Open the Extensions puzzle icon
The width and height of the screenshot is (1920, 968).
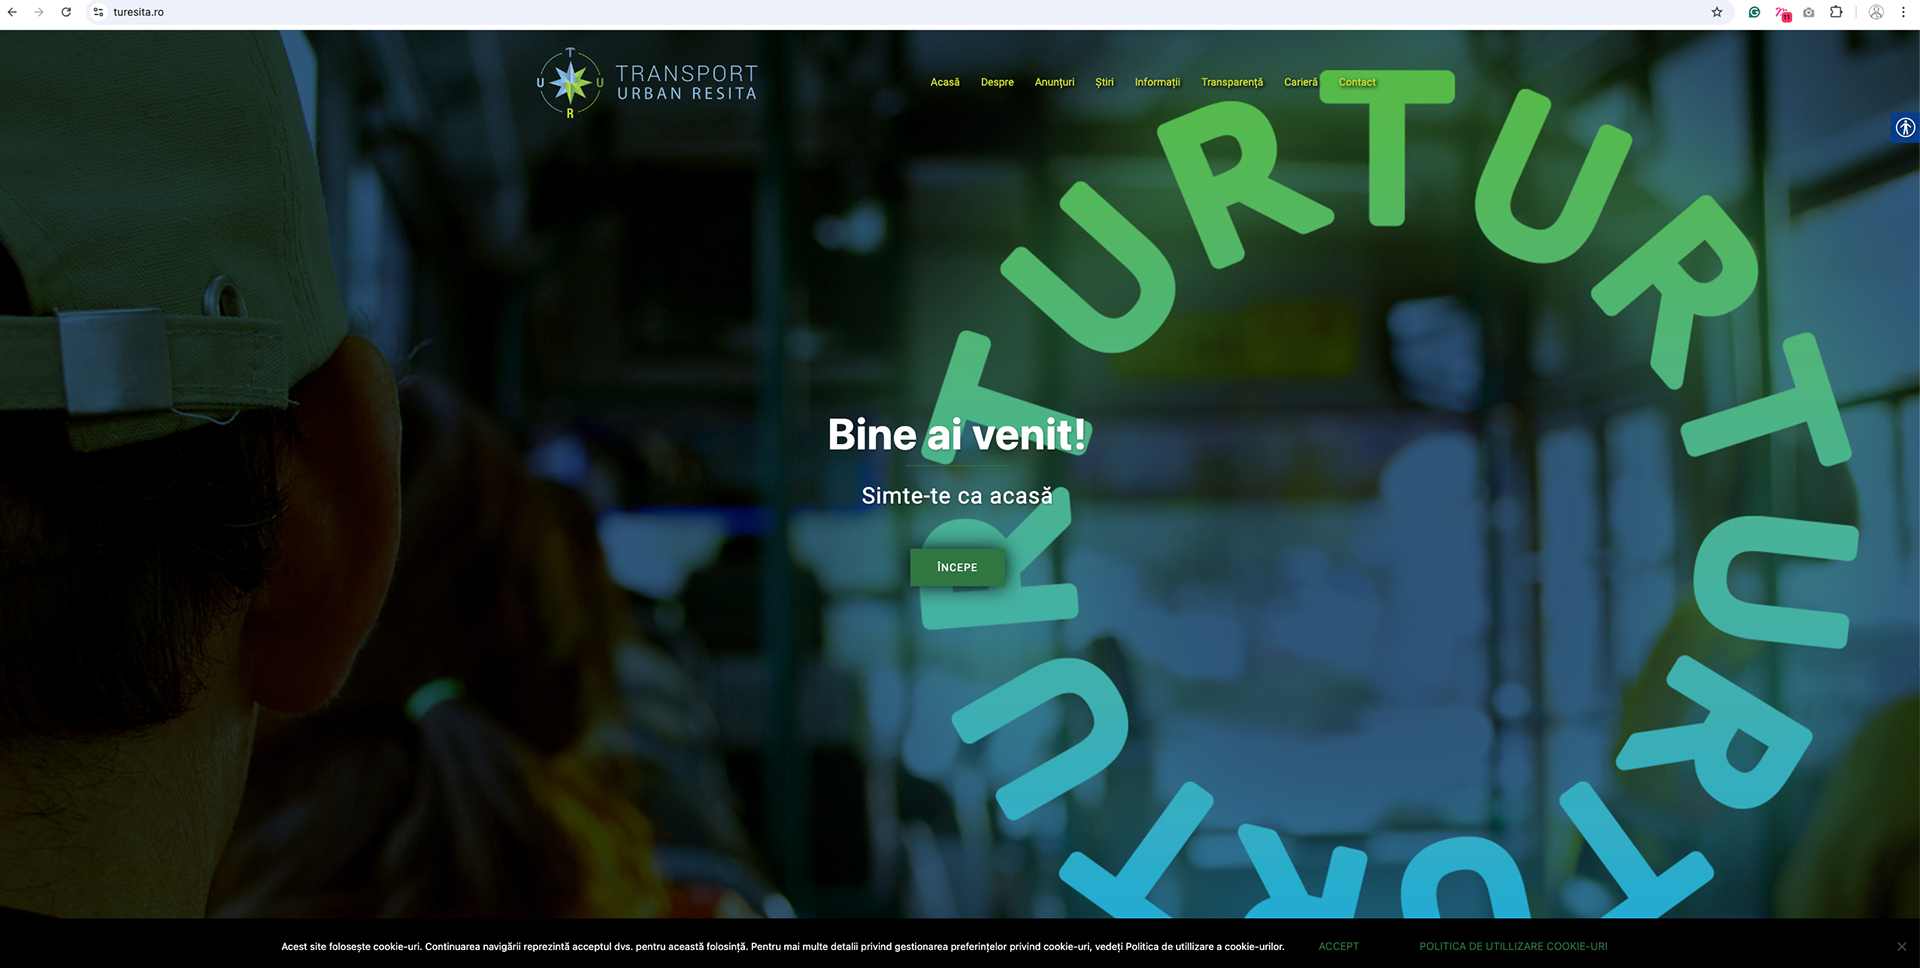point(1836,12)
